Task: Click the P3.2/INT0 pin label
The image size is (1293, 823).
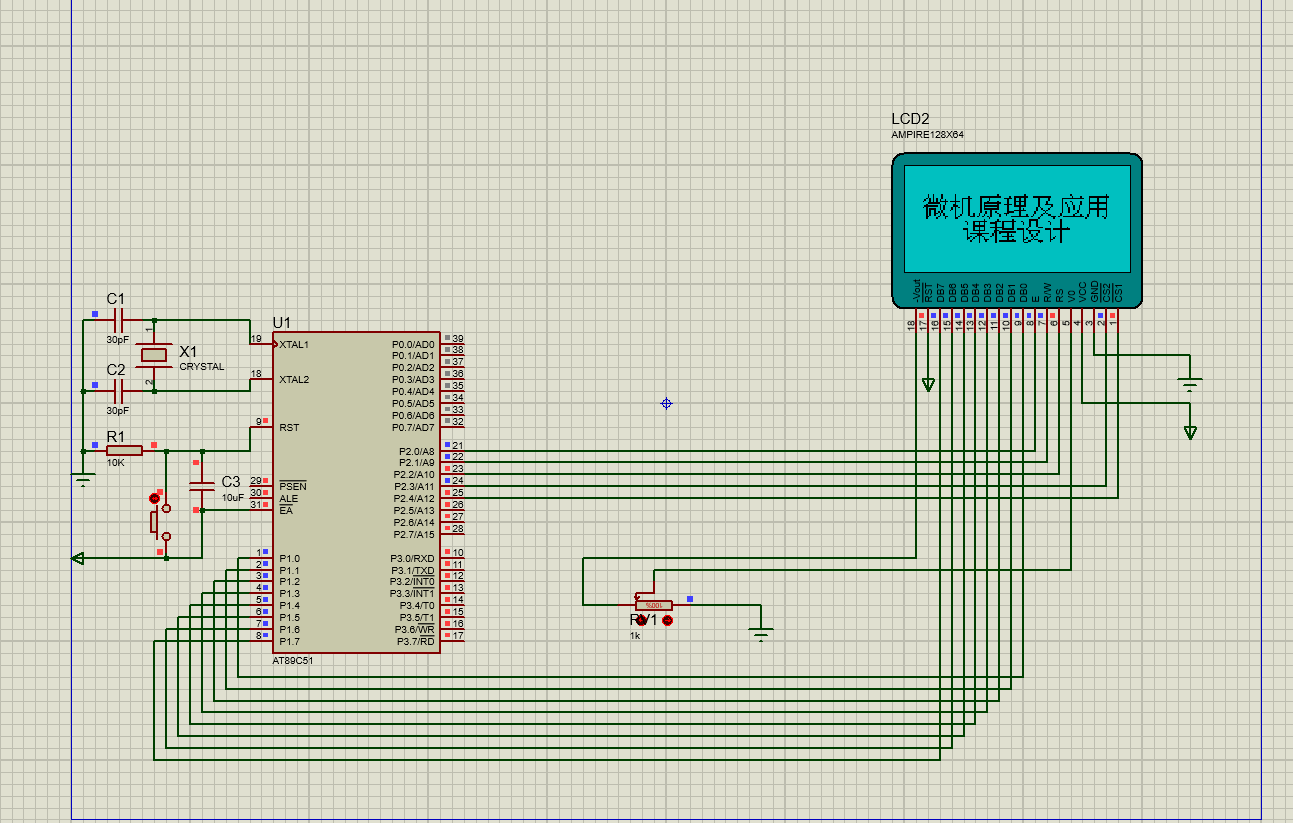Action: coord(412,582)
